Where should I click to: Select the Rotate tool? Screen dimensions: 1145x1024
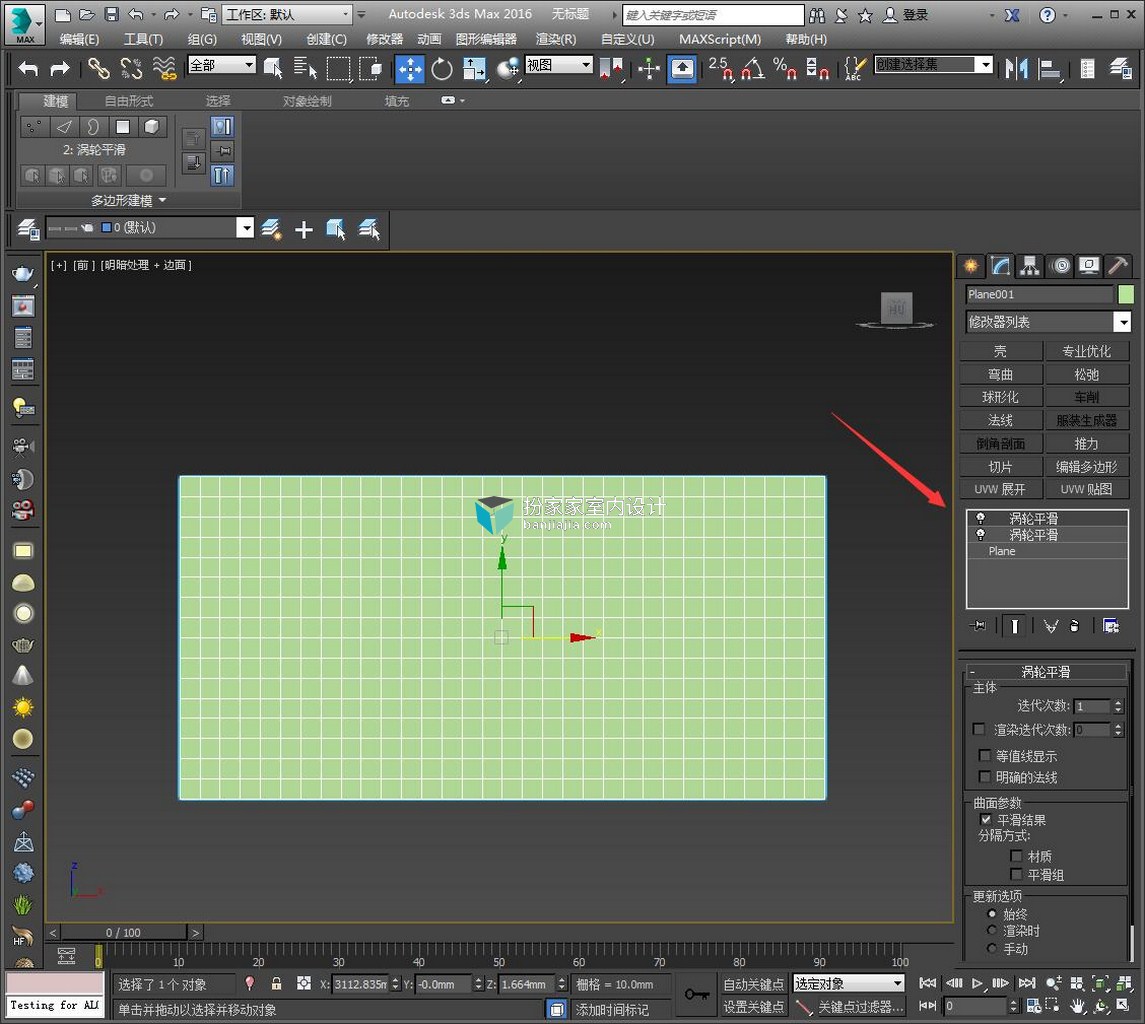coord(442,69)
